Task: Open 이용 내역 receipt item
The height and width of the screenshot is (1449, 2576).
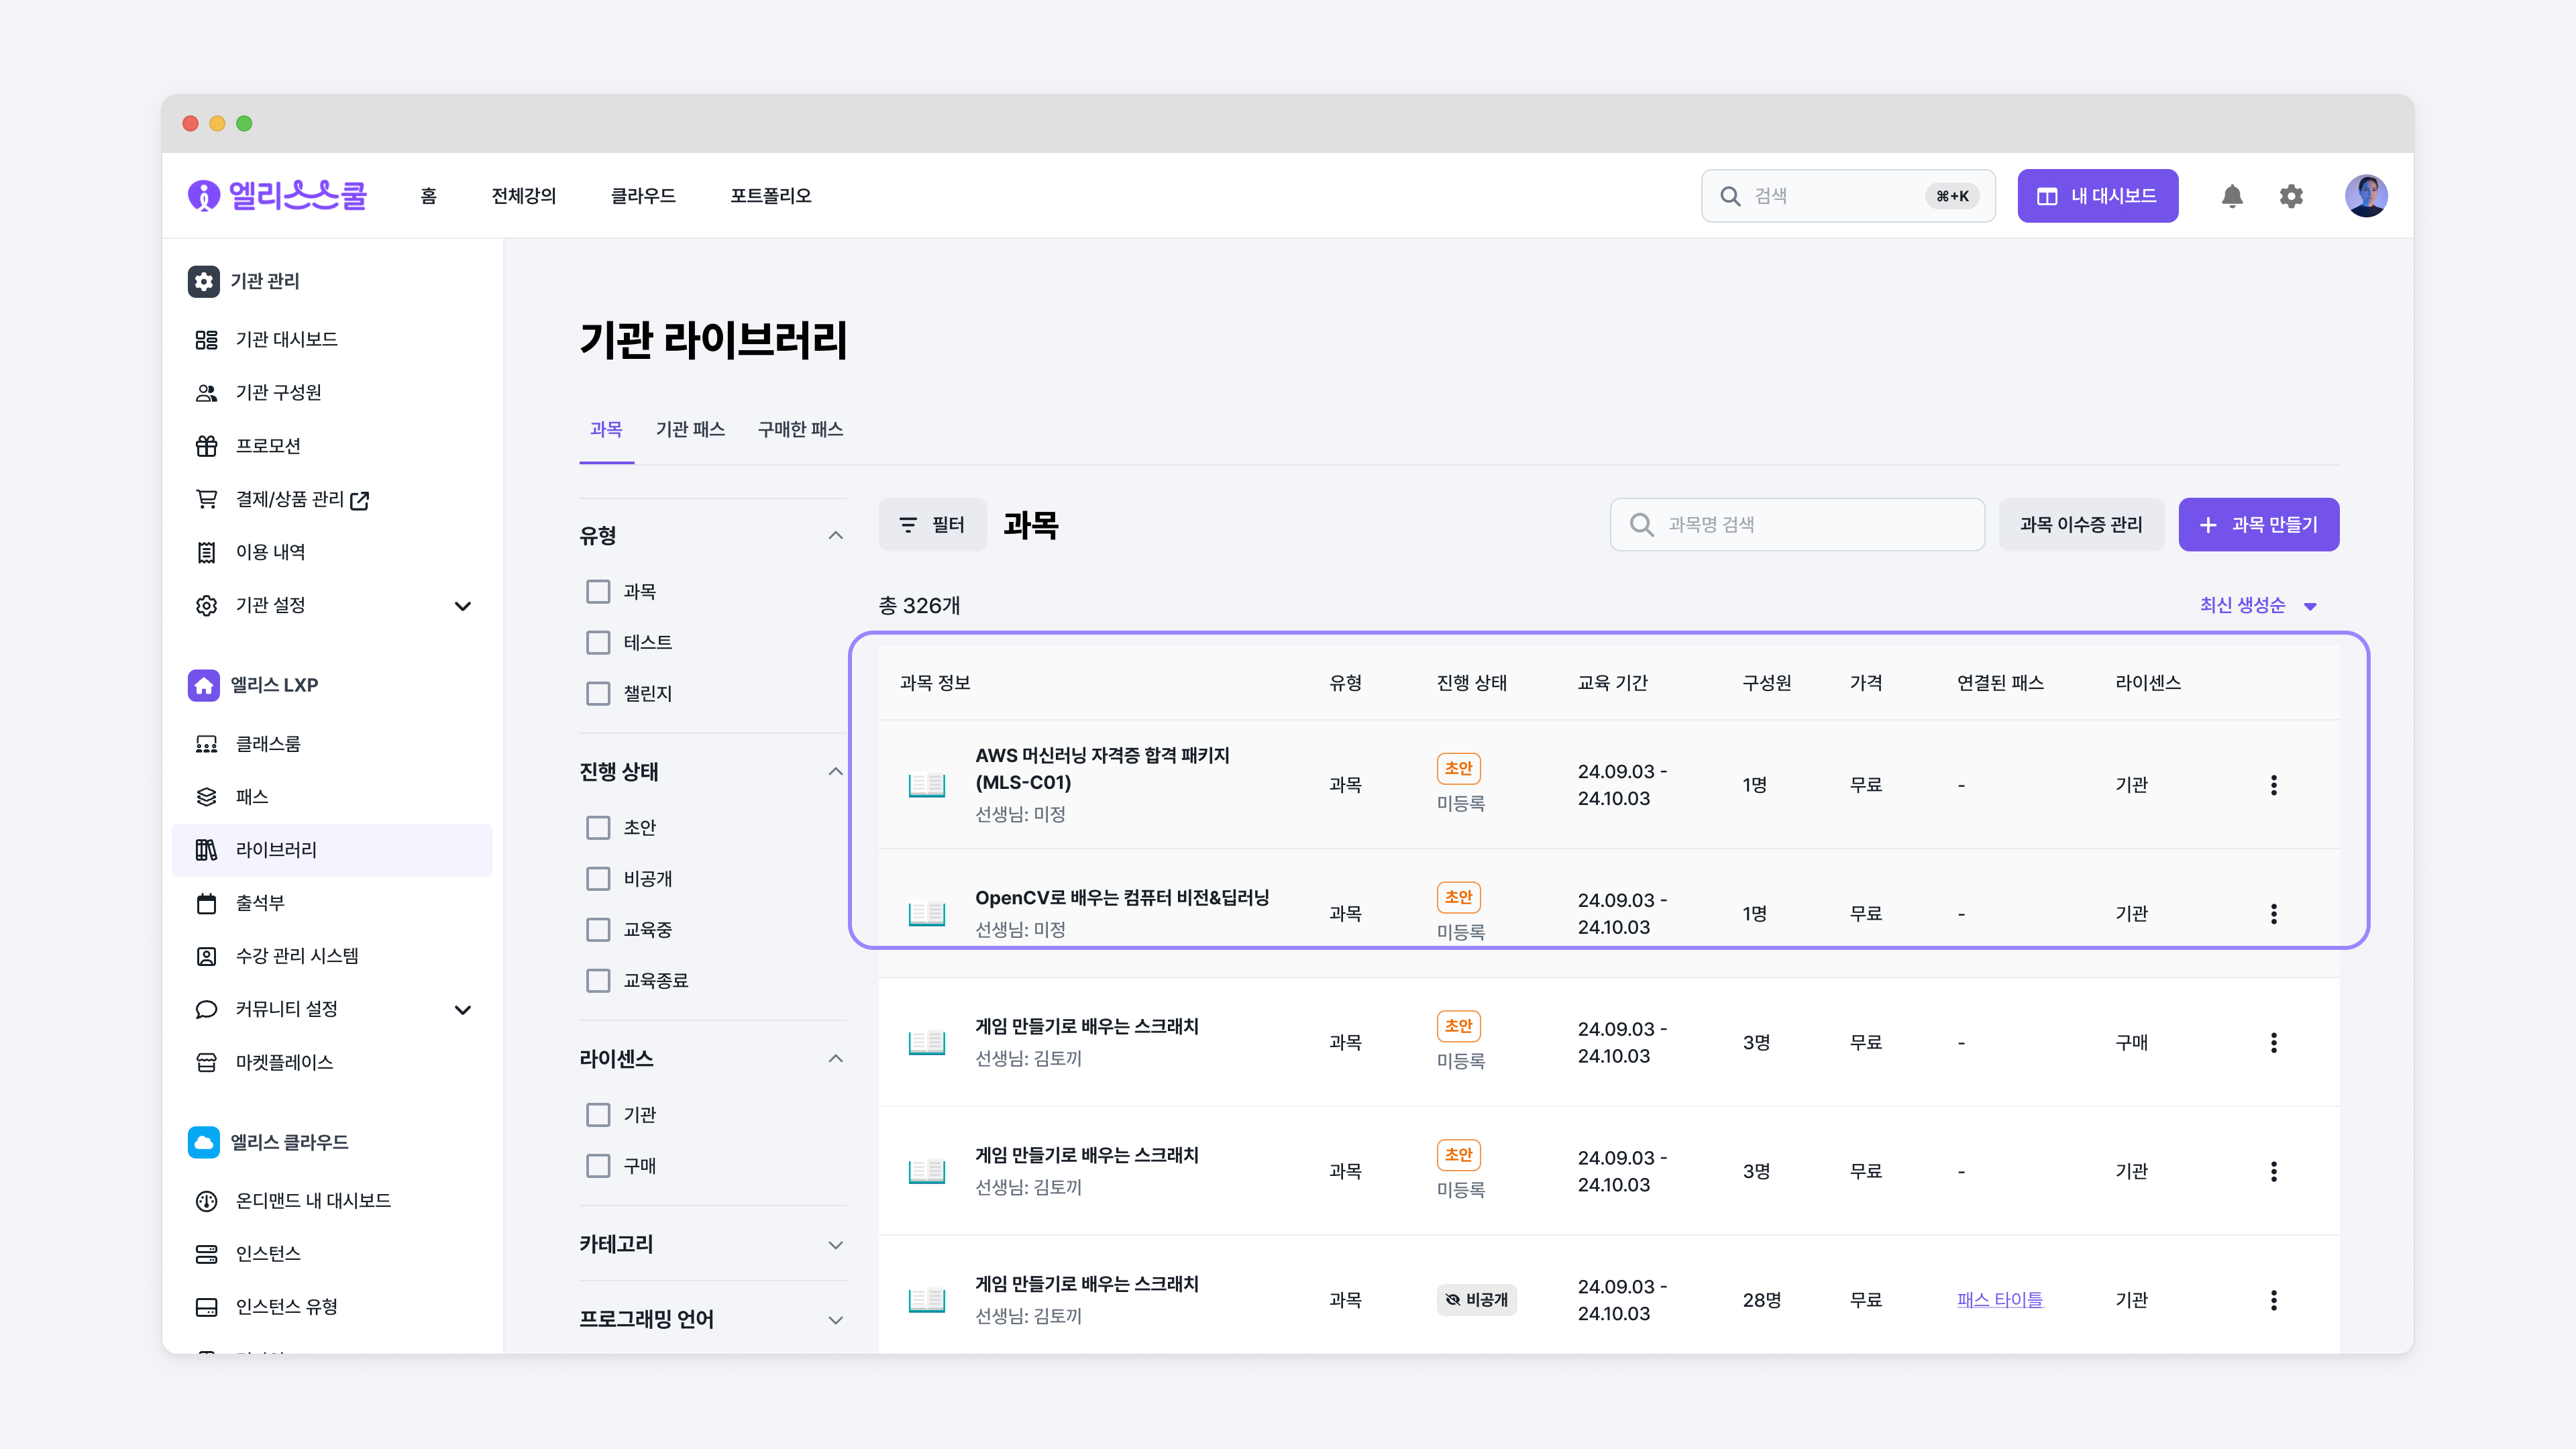Action: tap(332, 552)
